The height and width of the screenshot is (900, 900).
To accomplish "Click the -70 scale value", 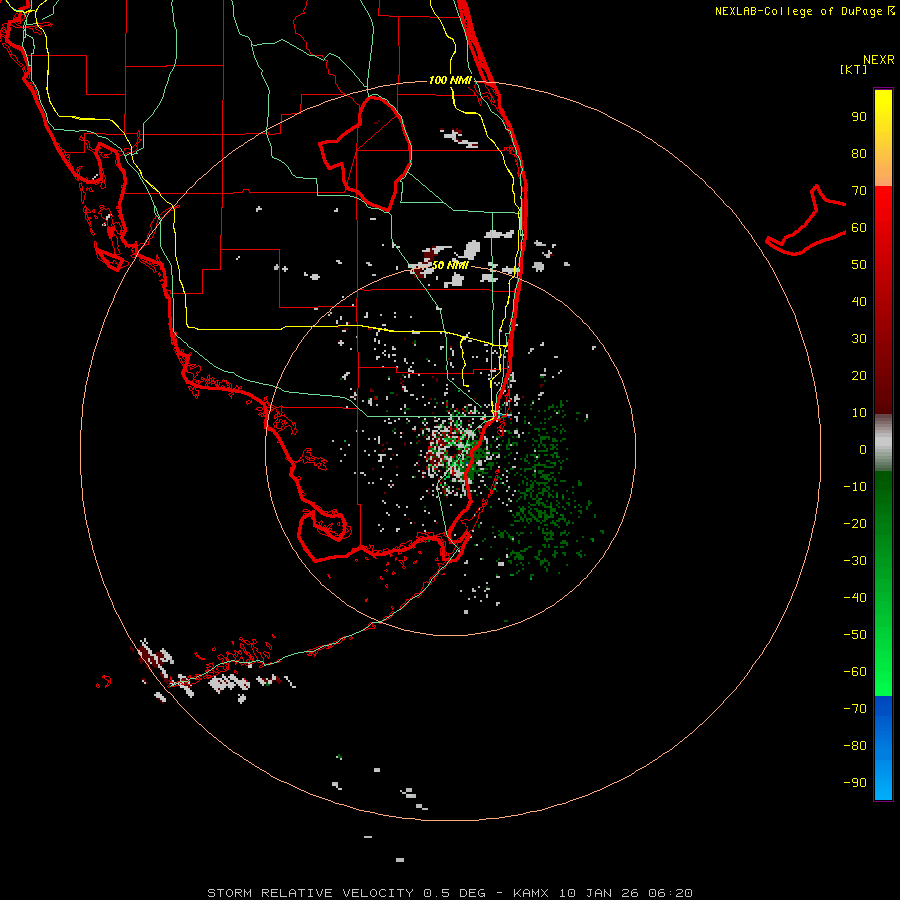I will pos(855,708).
